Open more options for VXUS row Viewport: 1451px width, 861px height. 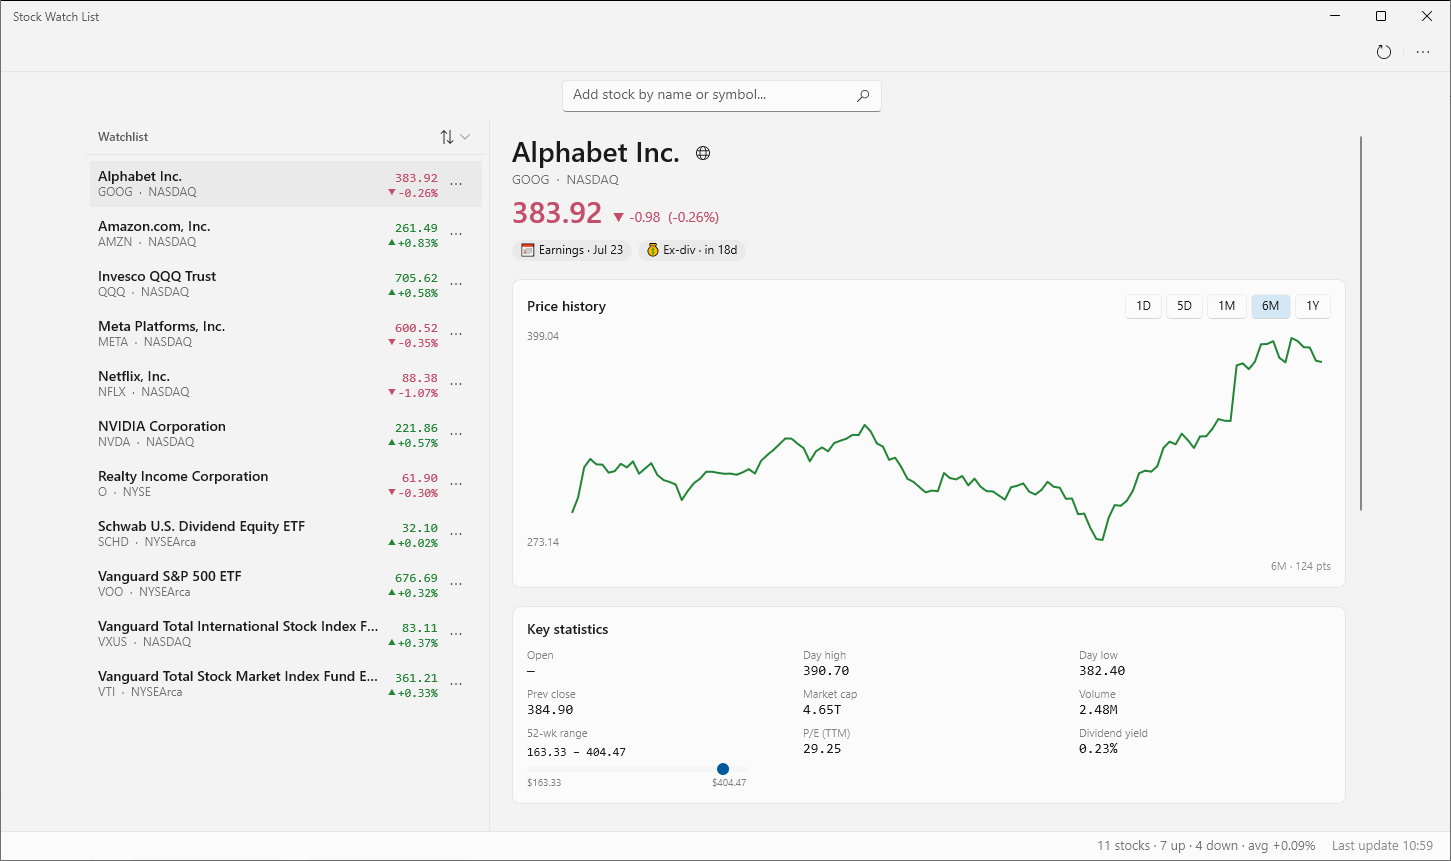tap(456, 634)
